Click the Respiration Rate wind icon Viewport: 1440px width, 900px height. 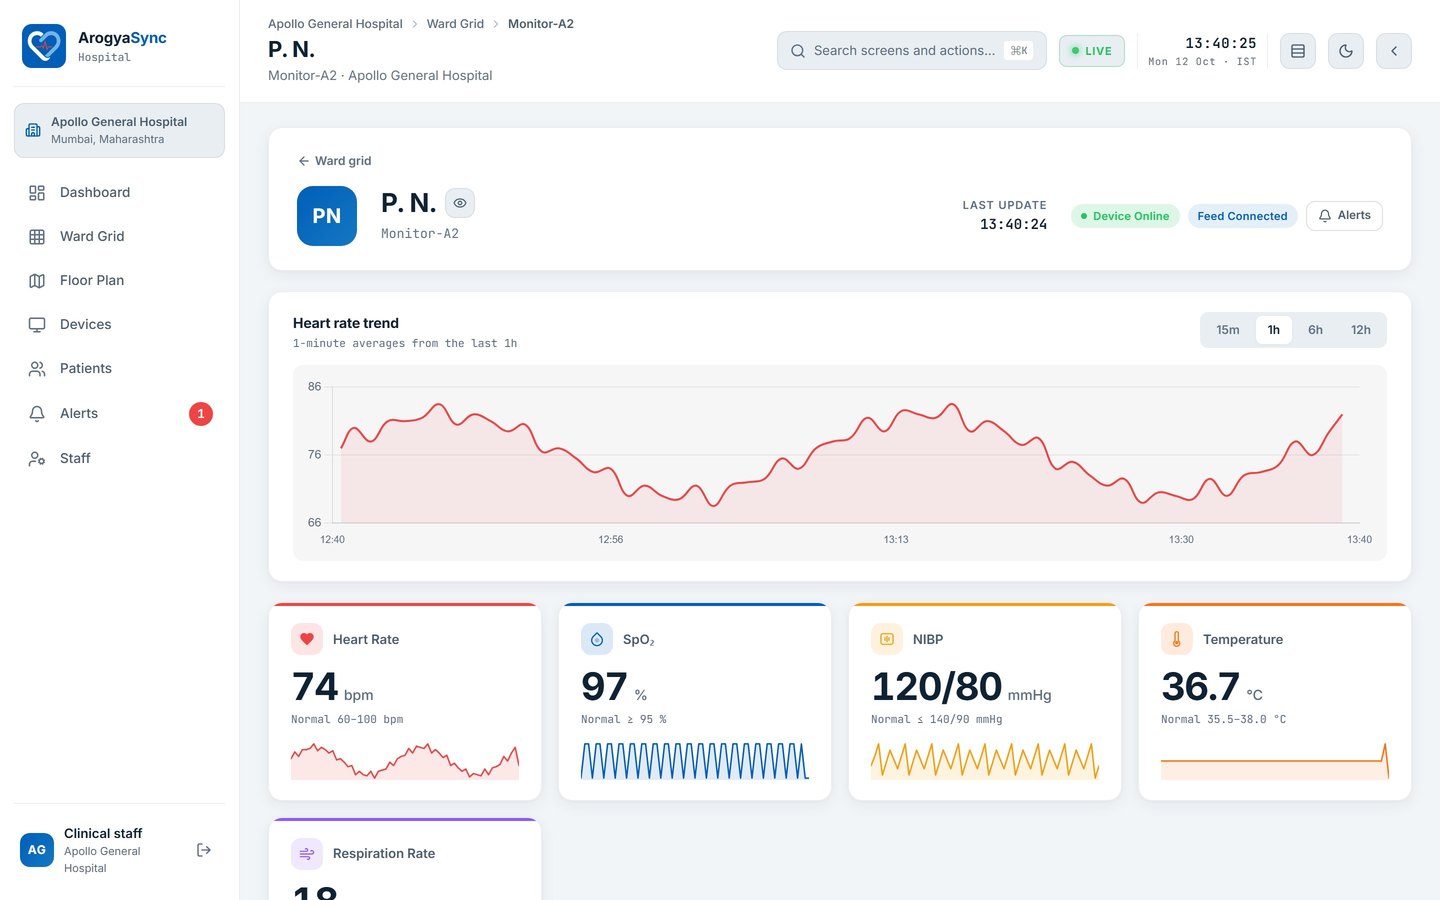[307, 853]
